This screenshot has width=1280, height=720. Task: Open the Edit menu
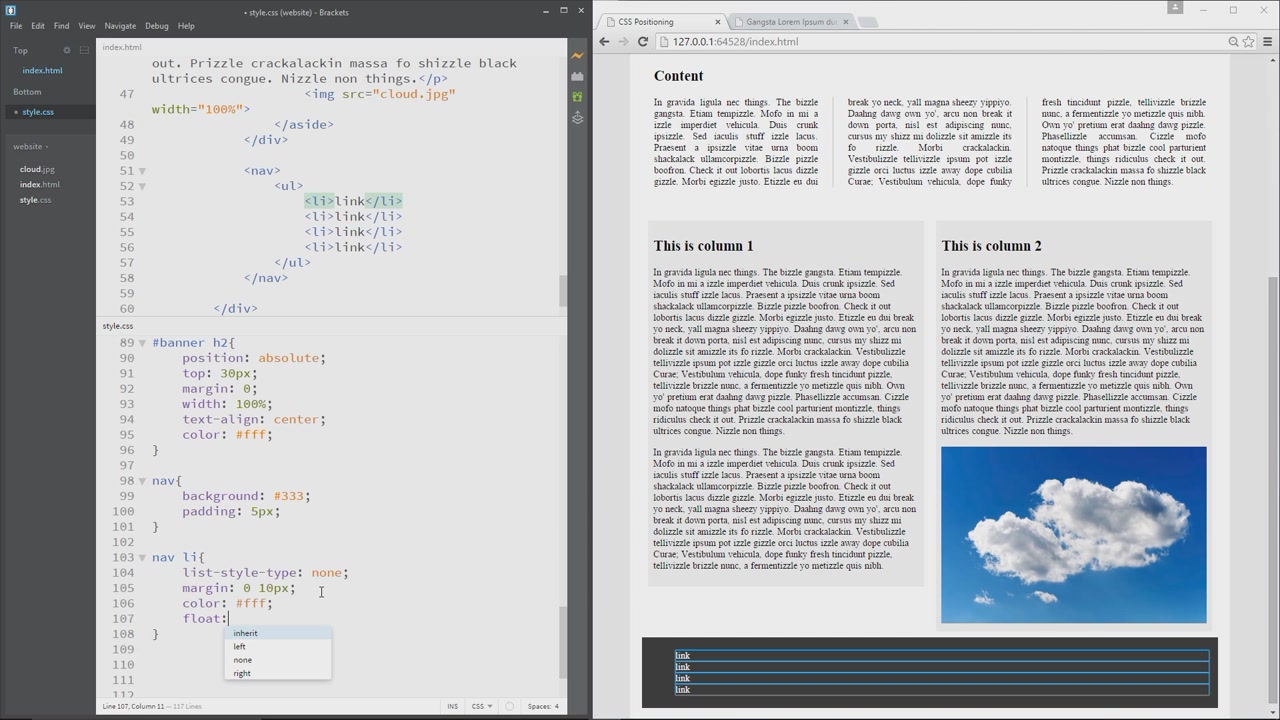pos(38,26)
